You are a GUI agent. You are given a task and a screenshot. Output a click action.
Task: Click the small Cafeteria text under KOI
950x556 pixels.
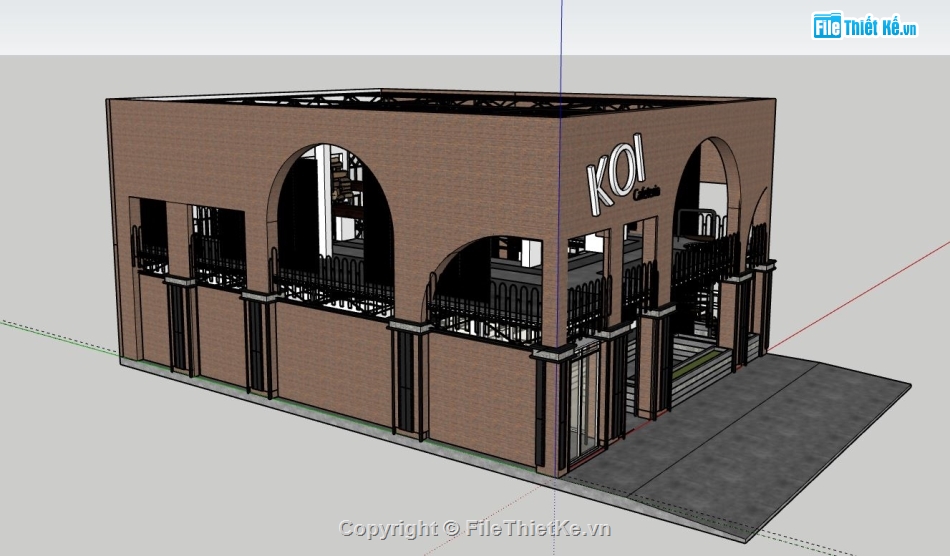[x=646, y=193]
